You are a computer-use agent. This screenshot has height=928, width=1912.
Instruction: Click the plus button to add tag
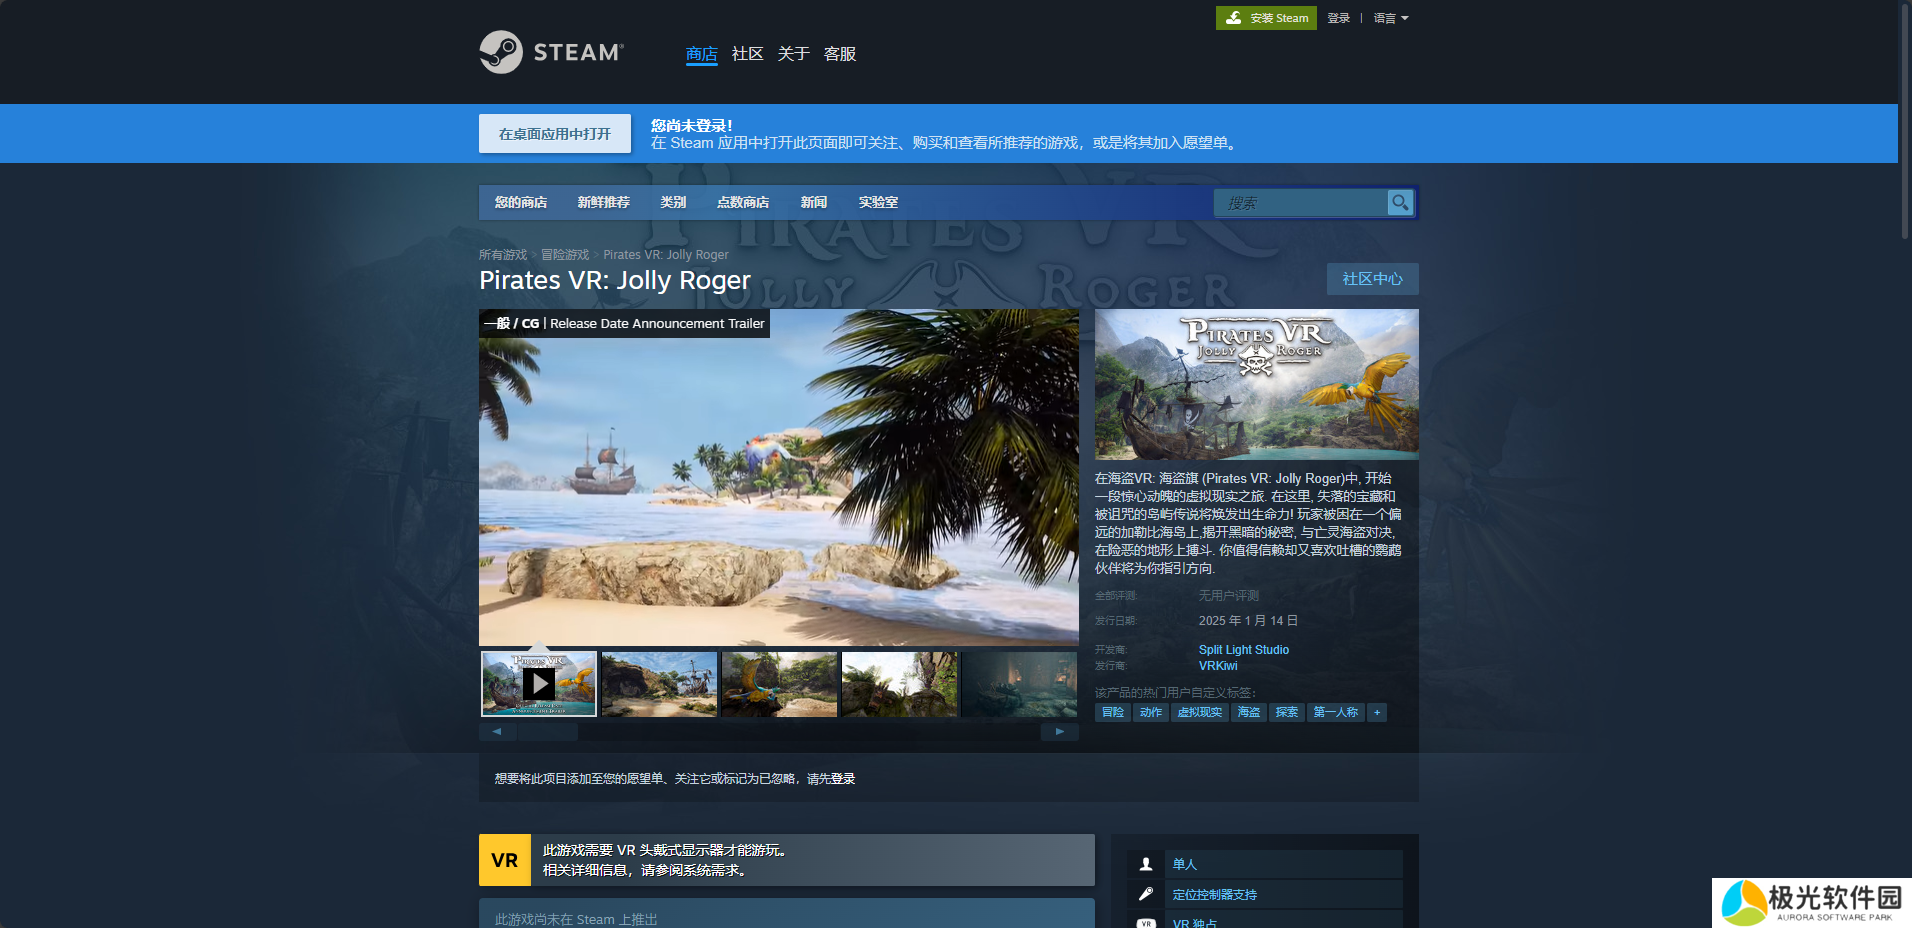[1377, 713]
